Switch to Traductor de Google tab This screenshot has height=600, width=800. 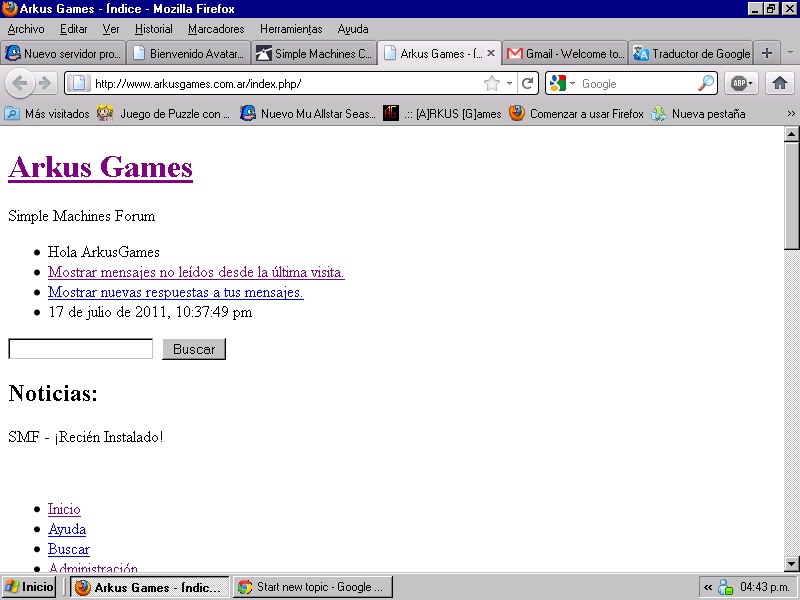tap(691, 53)
